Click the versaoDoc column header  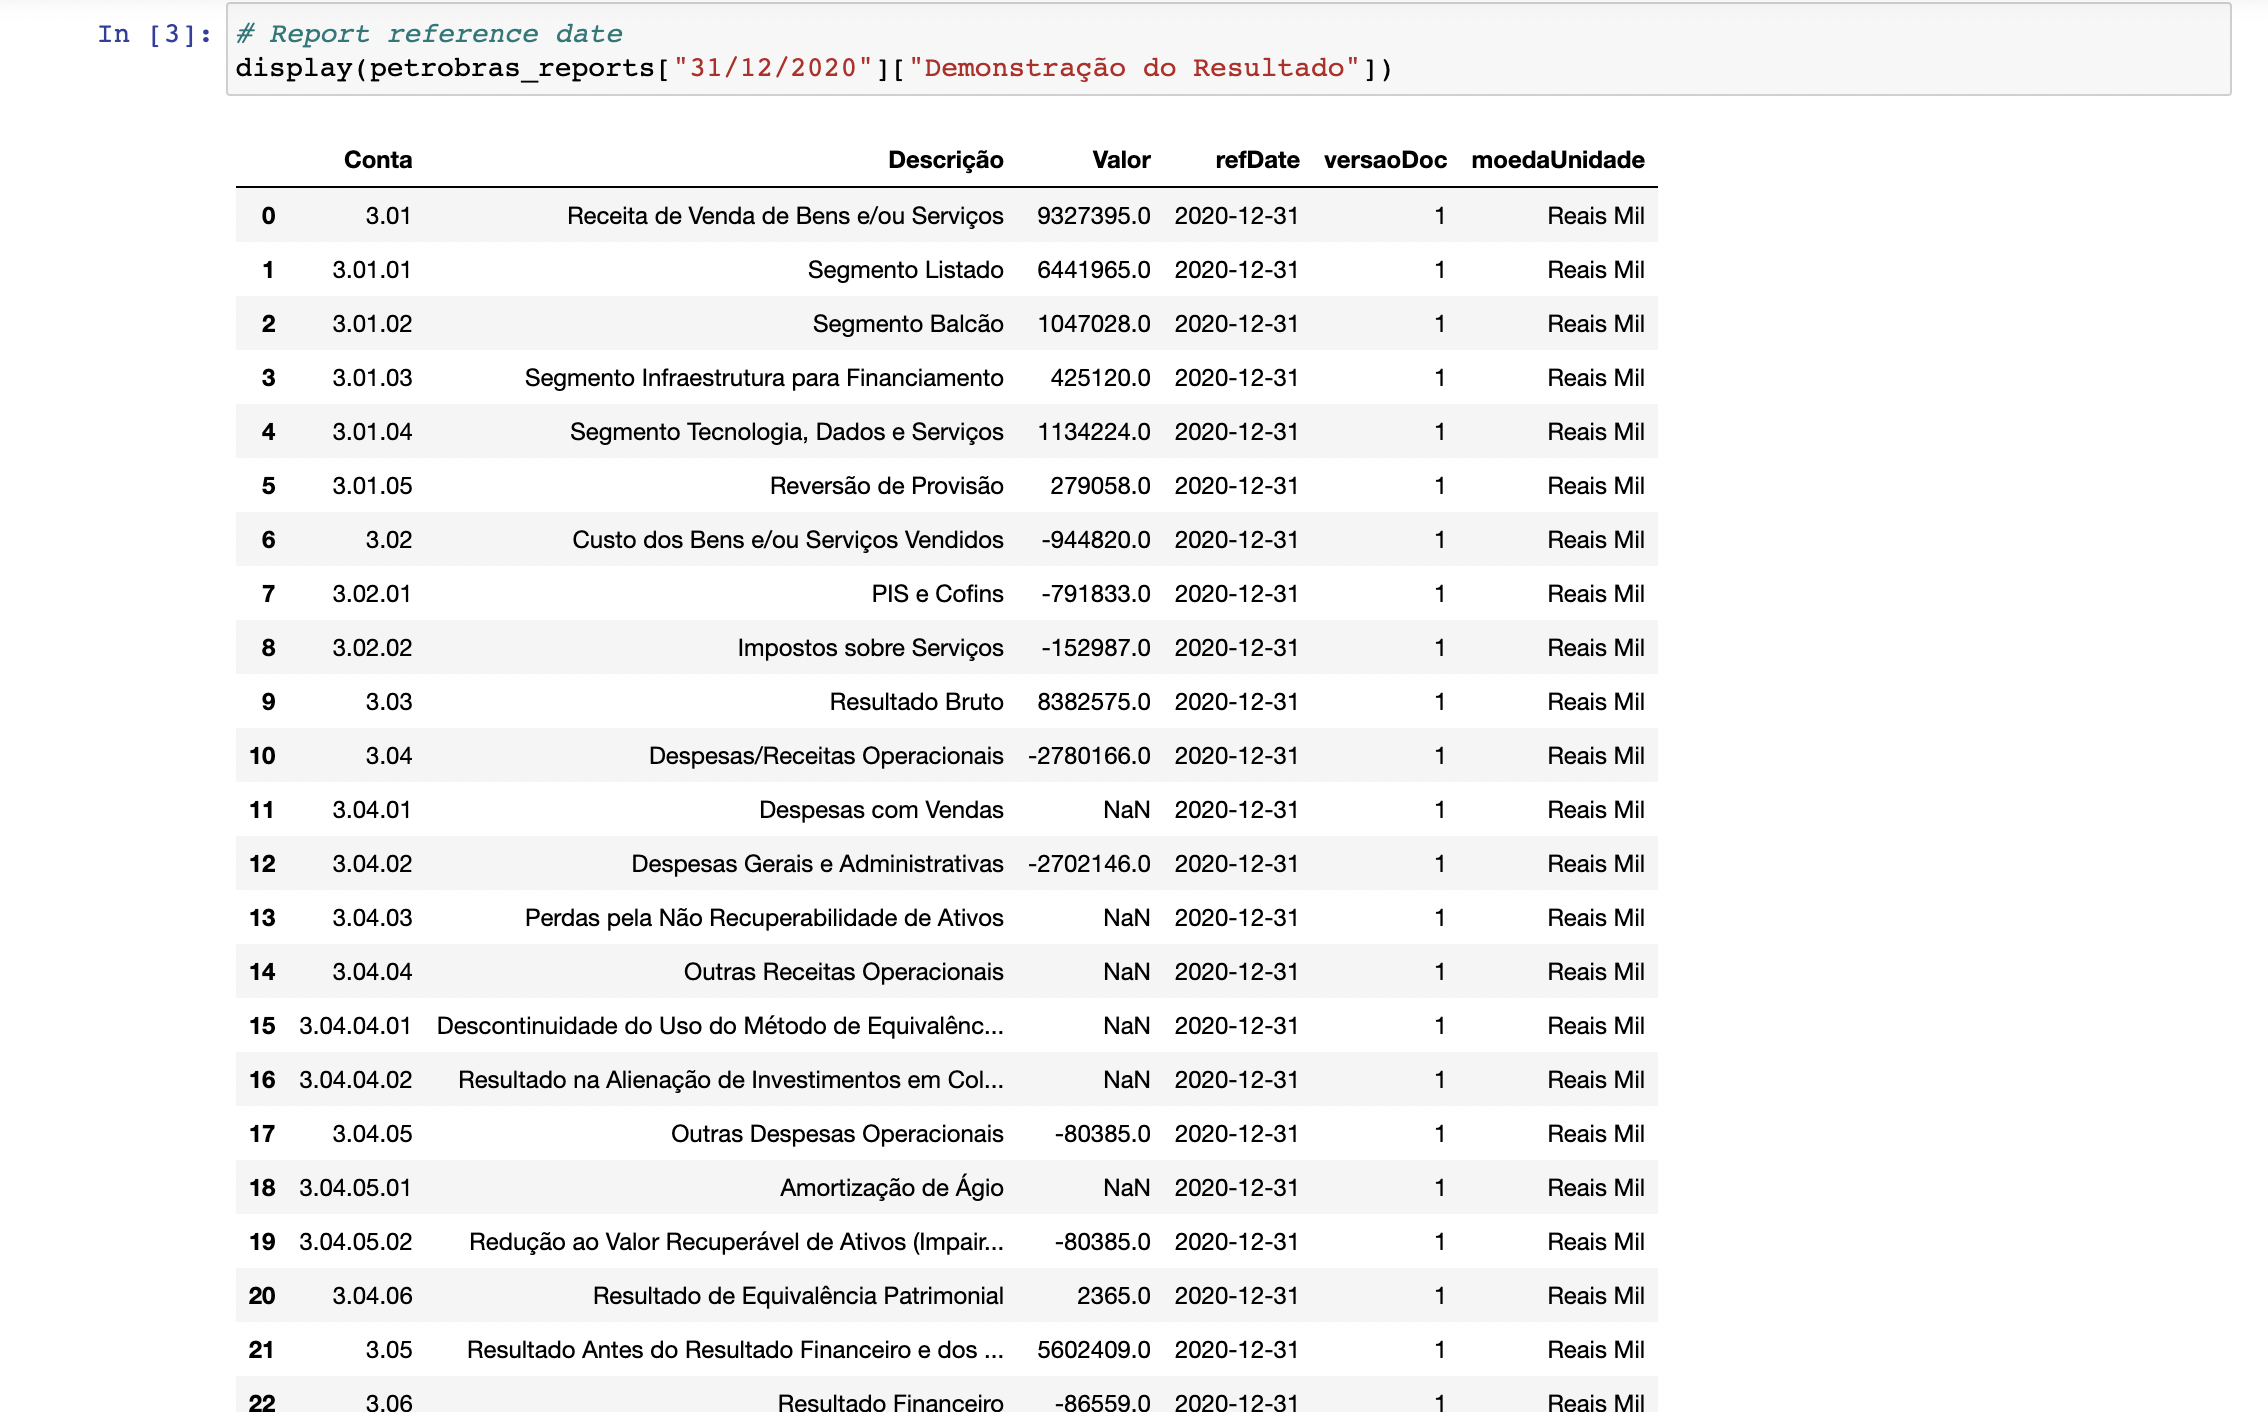click(1384, 160)
